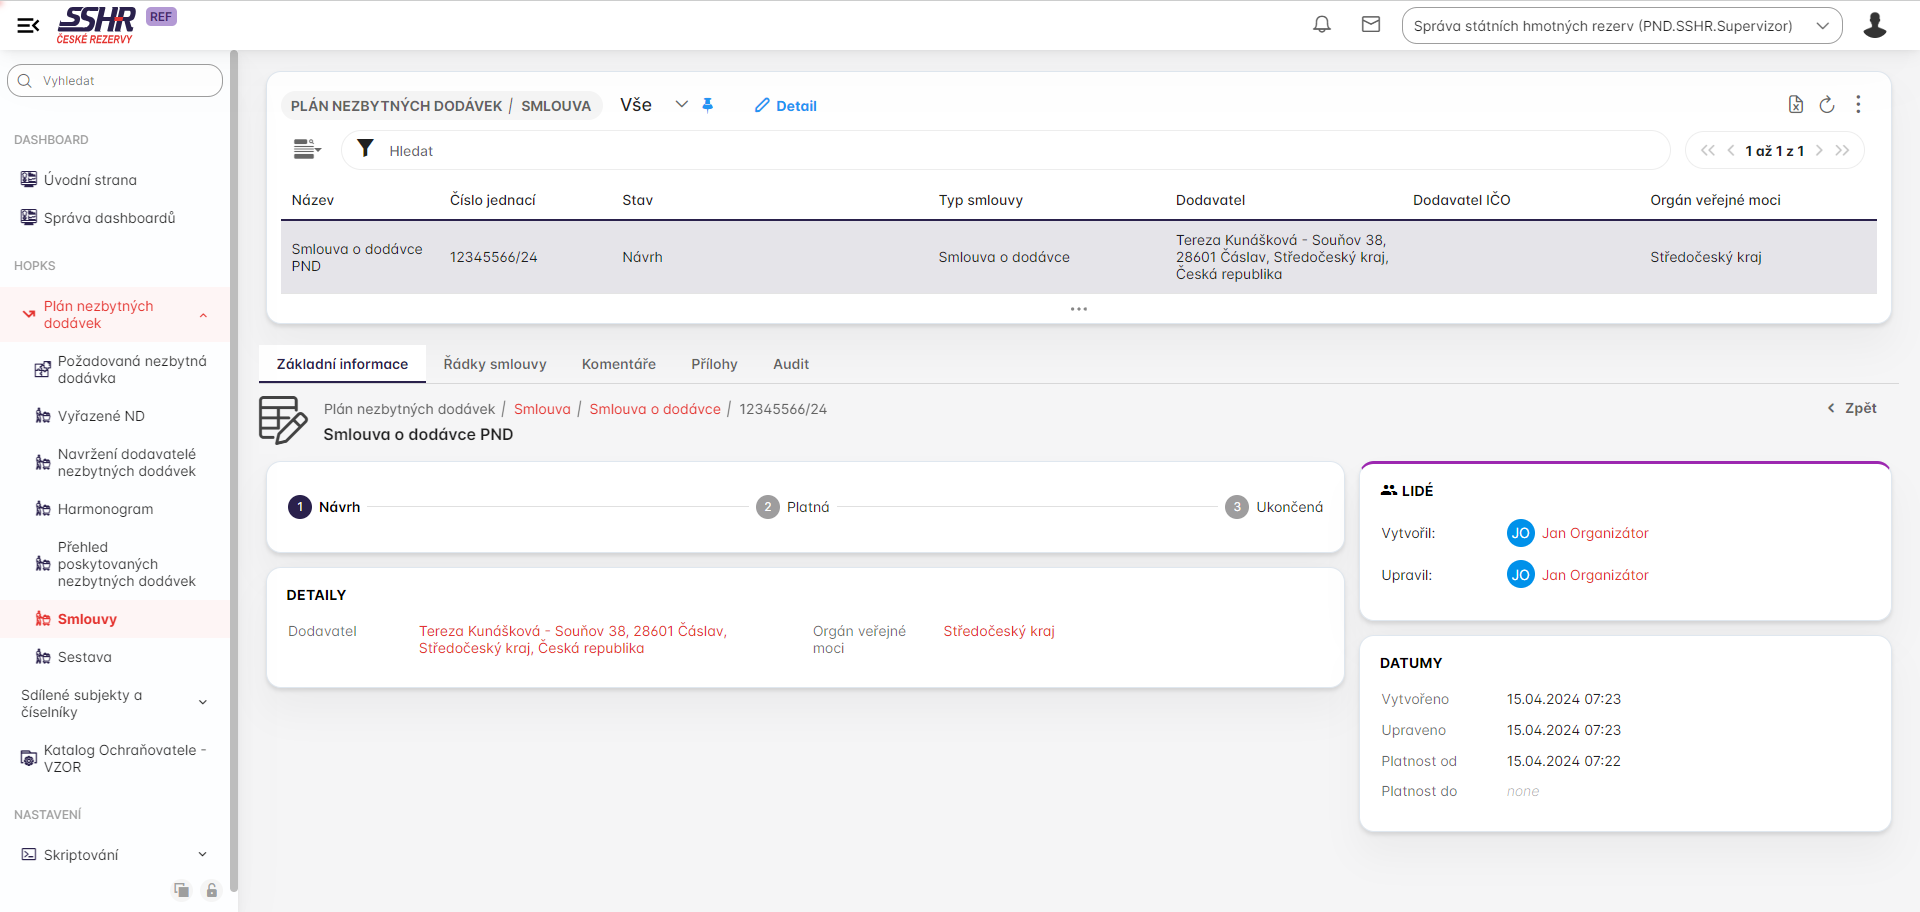This screenshot has width=1920, height=912.
Task: Toggle the list view options icon
Action: click(x=306, y=150)
